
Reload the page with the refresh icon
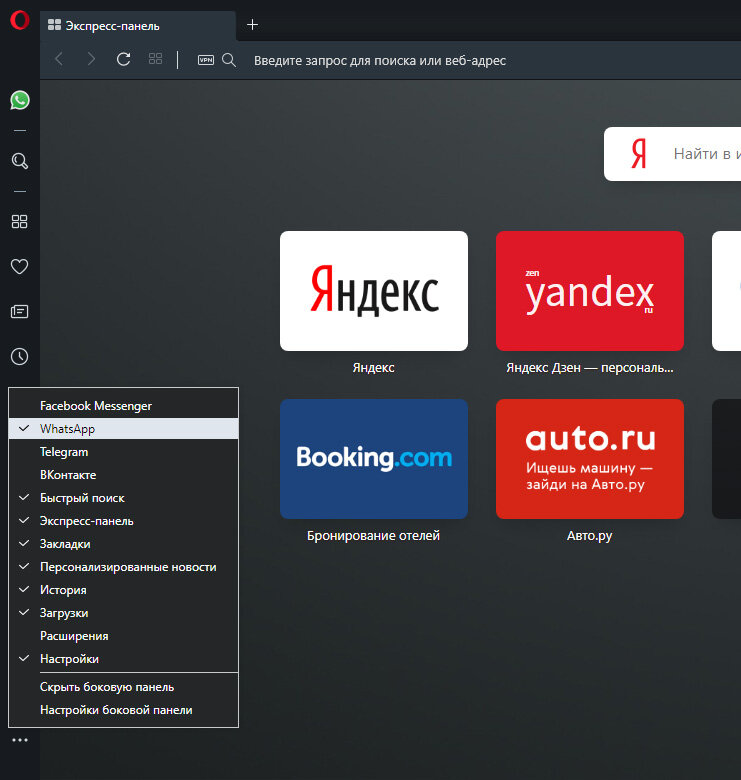(x=123, y=60)
